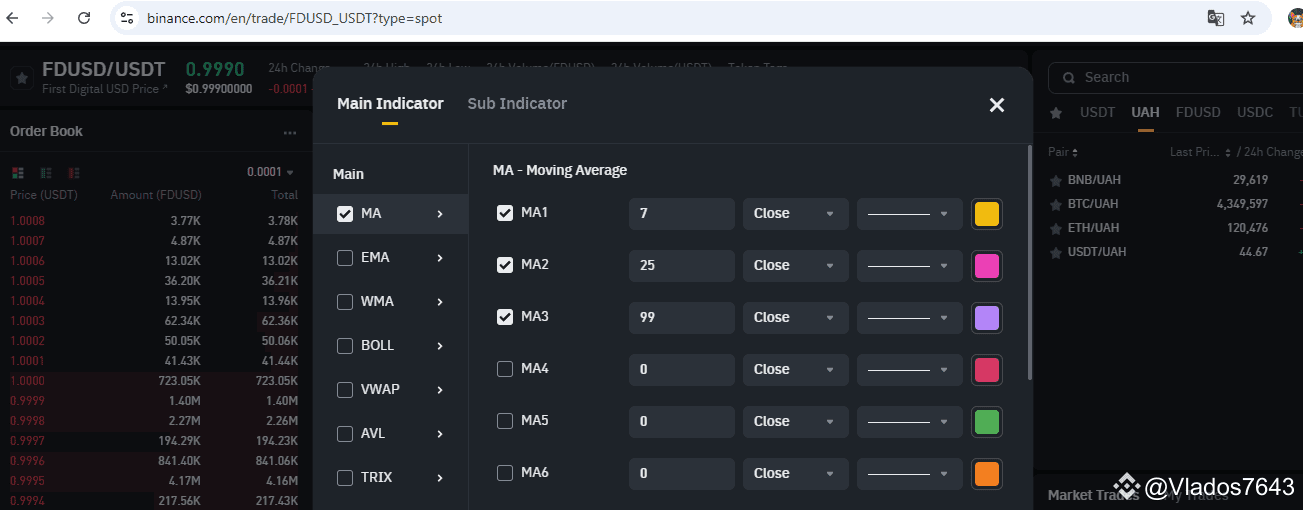Expand the BOLL indicator settings arrow
Viewport: 1303px width, 510px height.
pyautogui.click(x=440, y=346)
